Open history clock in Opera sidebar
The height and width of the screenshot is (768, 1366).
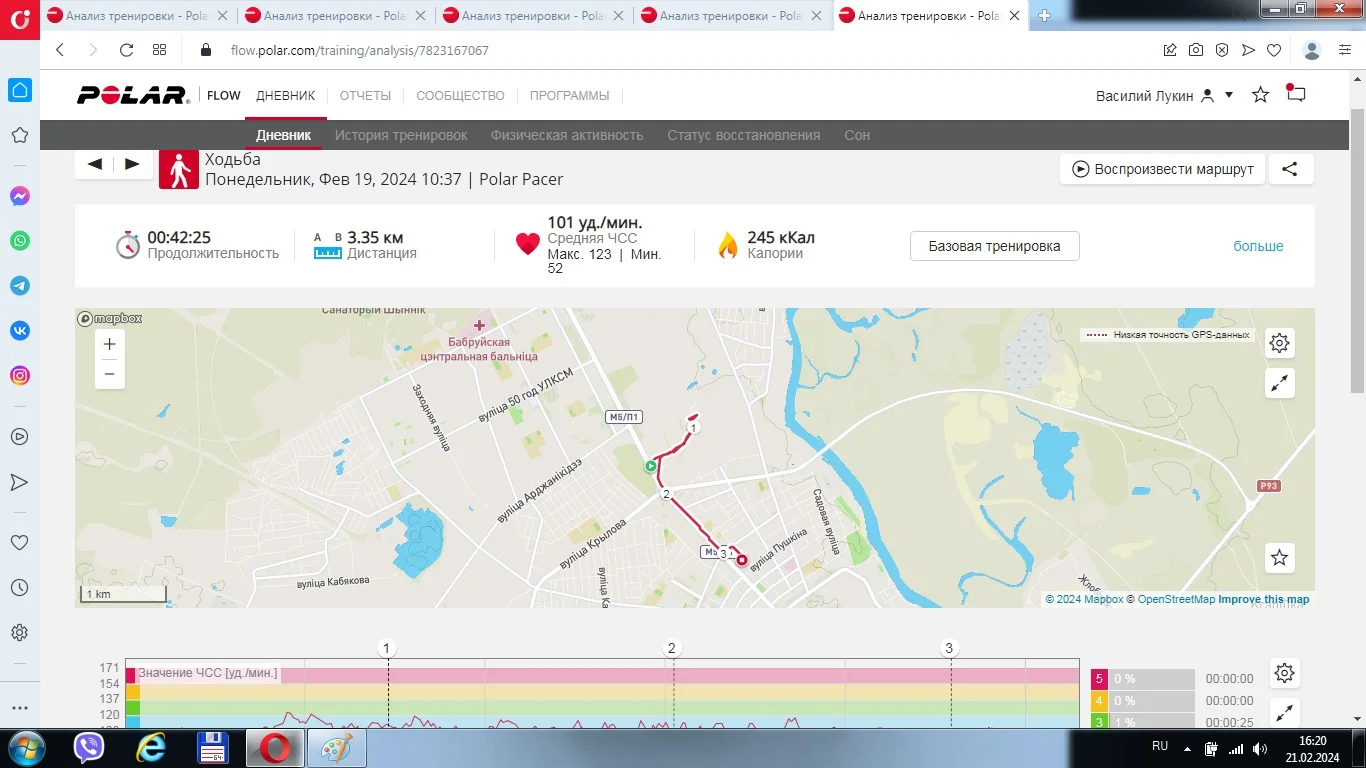[19, 588]
